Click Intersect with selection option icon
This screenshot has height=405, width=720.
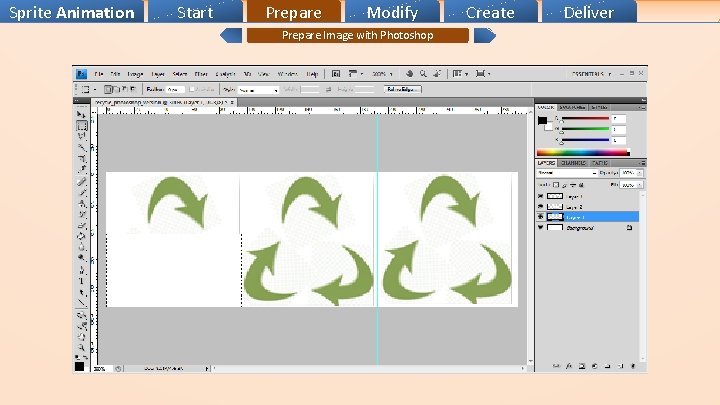point(133,90)
